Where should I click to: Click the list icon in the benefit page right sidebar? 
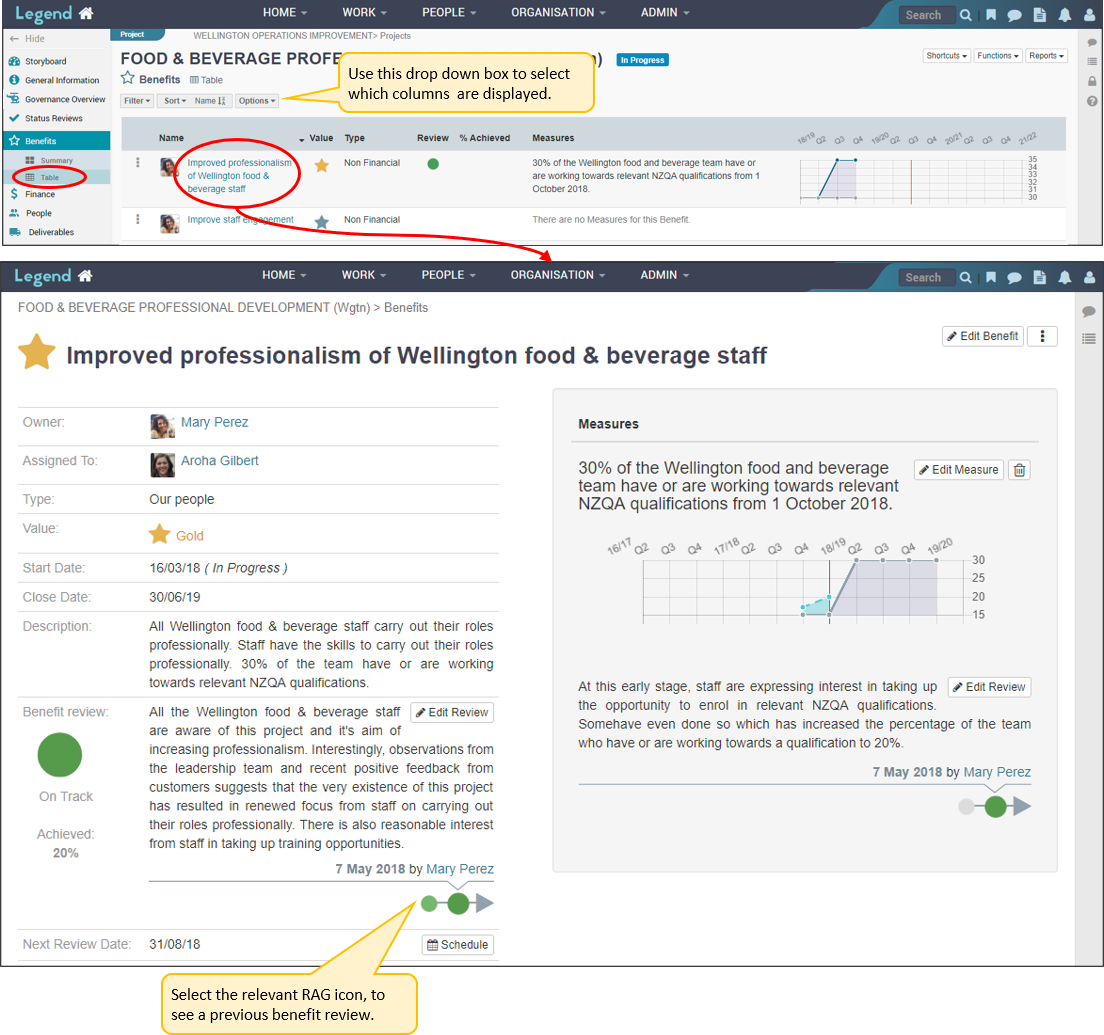(1089, 339)
